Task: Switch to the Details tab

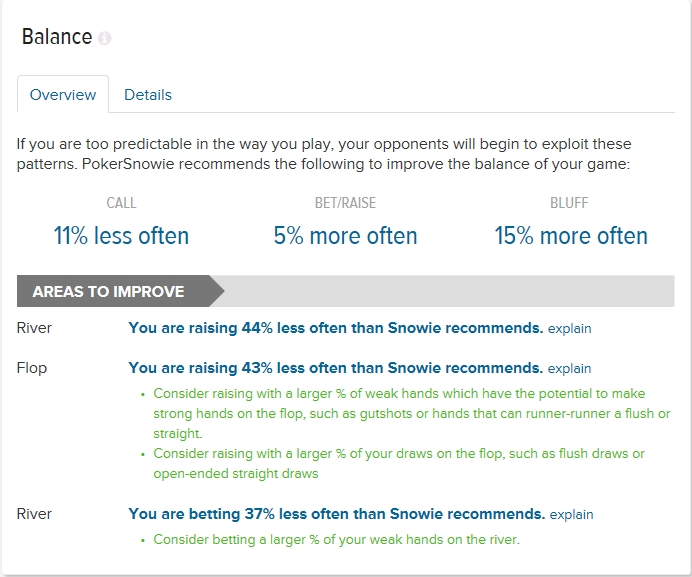Action: pos(148,94)
